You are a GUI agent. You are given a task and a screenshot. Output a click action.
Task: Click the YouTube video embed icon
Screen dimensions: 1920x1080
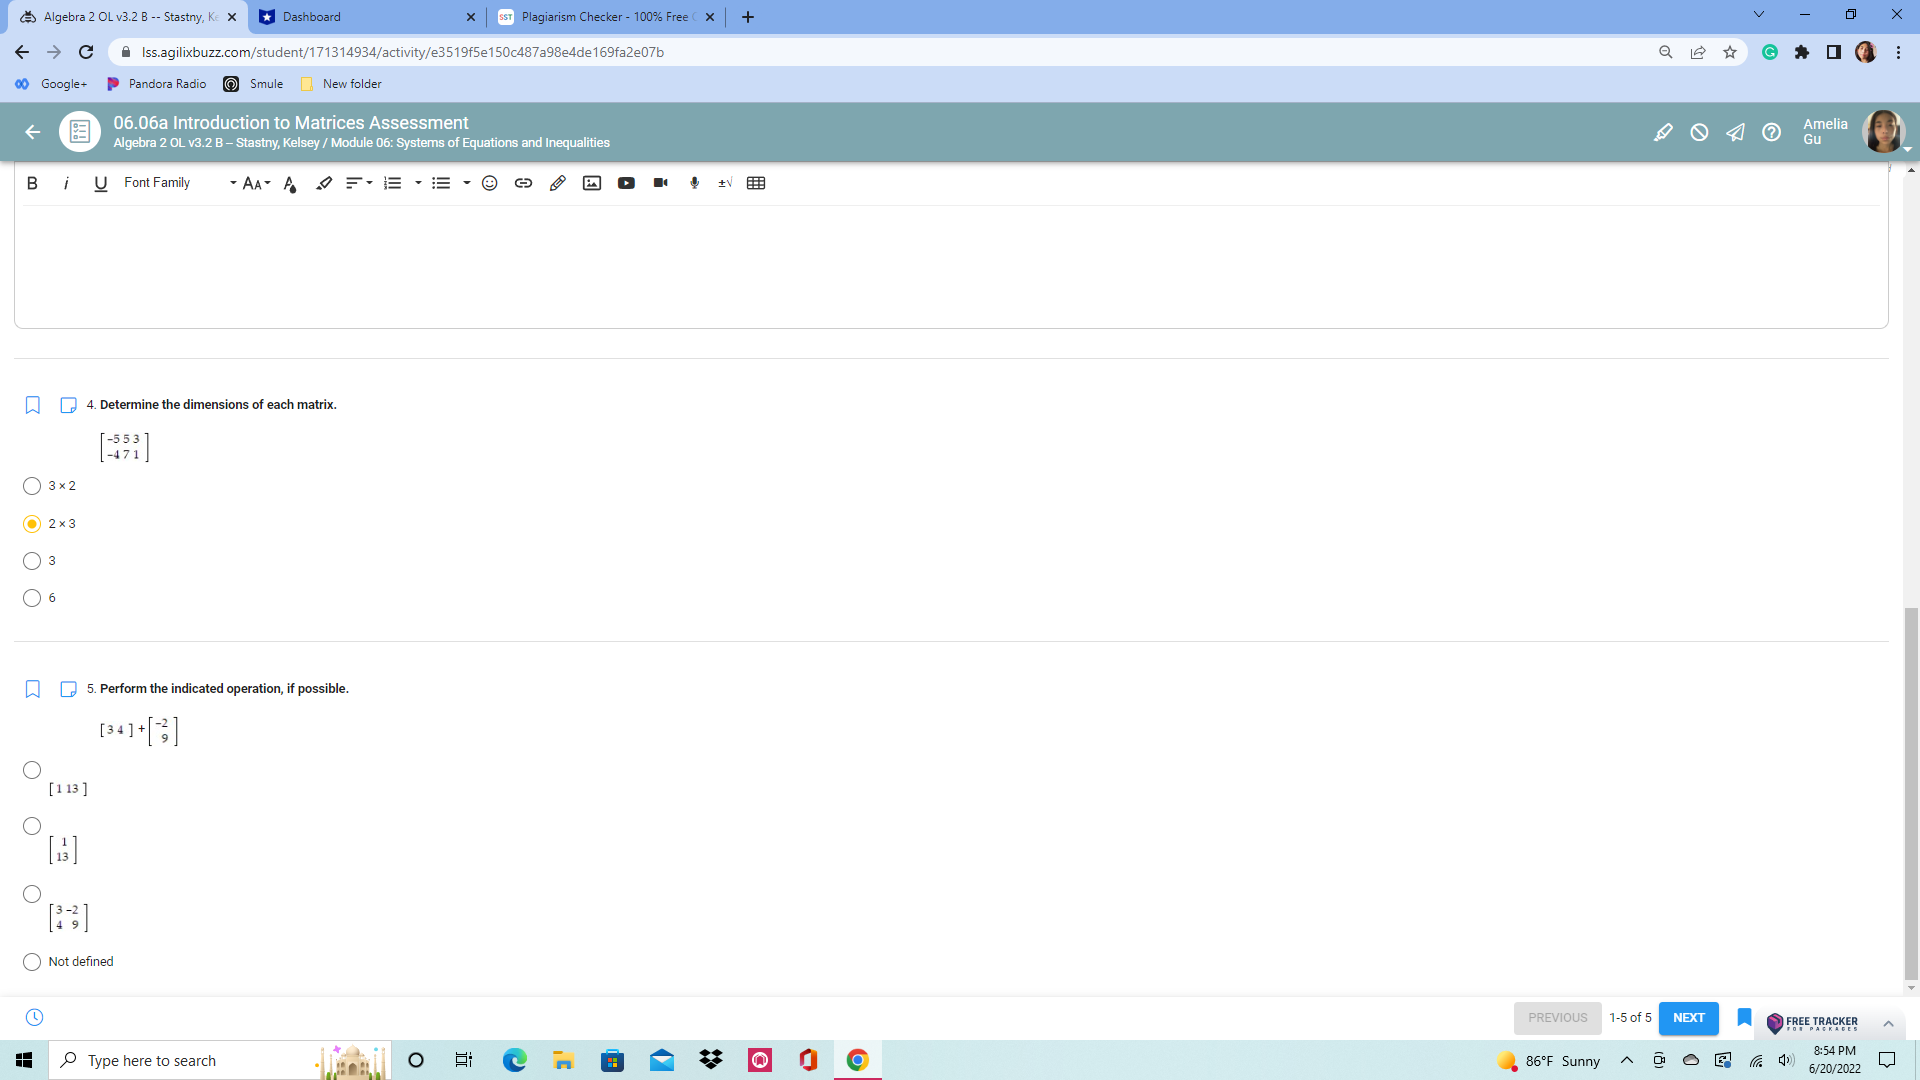[626, 183]
